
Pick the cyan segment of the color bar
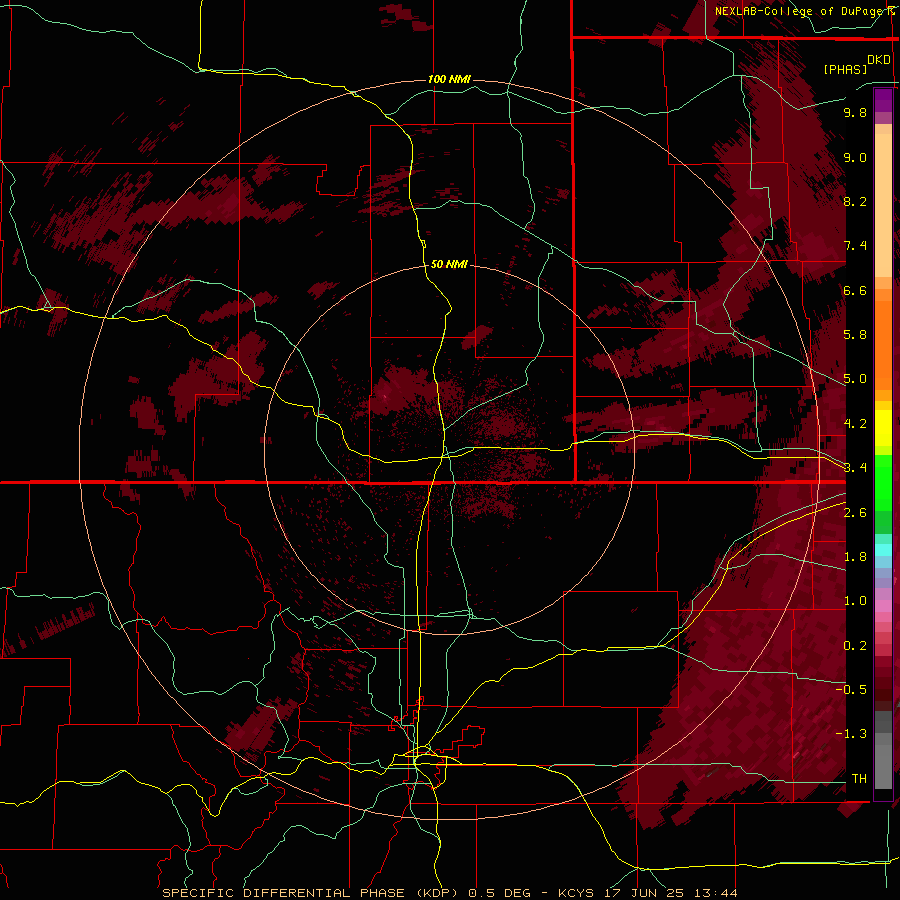coord(883,549)
